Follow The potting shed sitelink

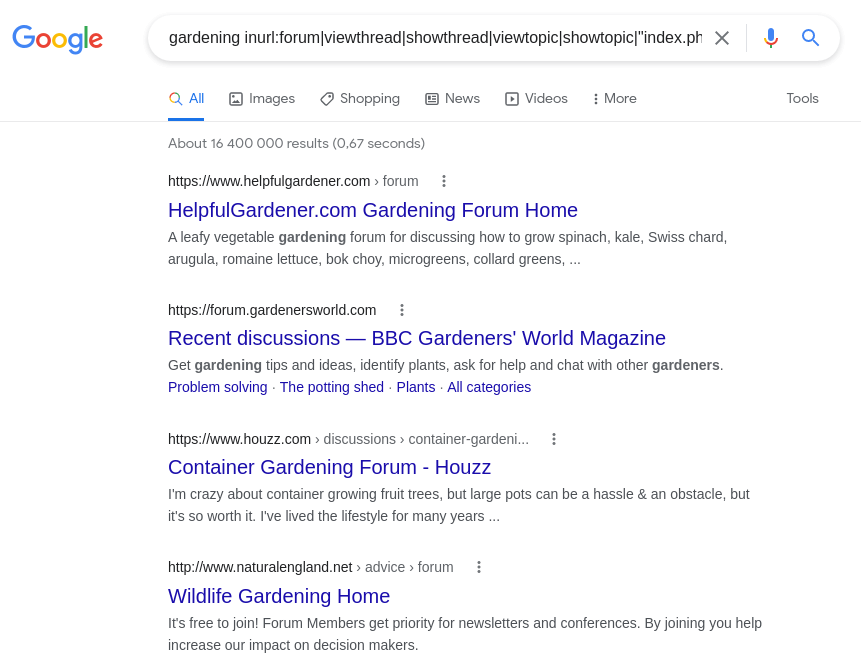coord(332,387)
